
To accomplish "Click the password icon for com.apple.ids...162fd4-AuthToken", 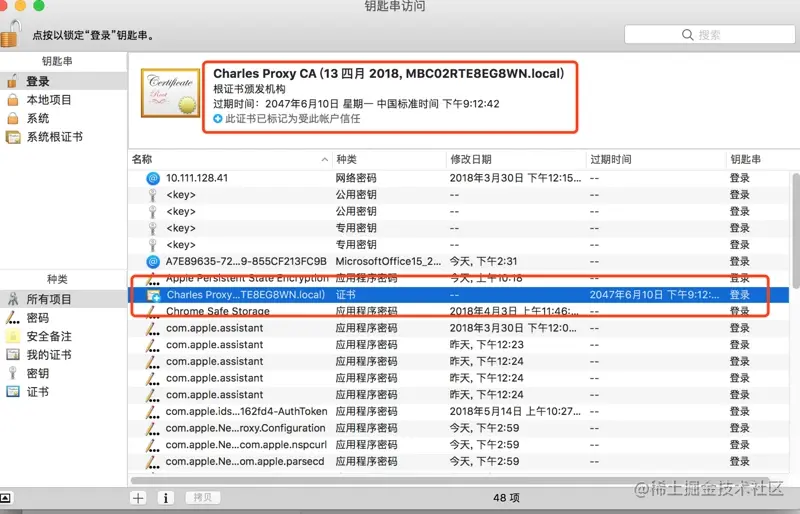I will coord(152,411).
